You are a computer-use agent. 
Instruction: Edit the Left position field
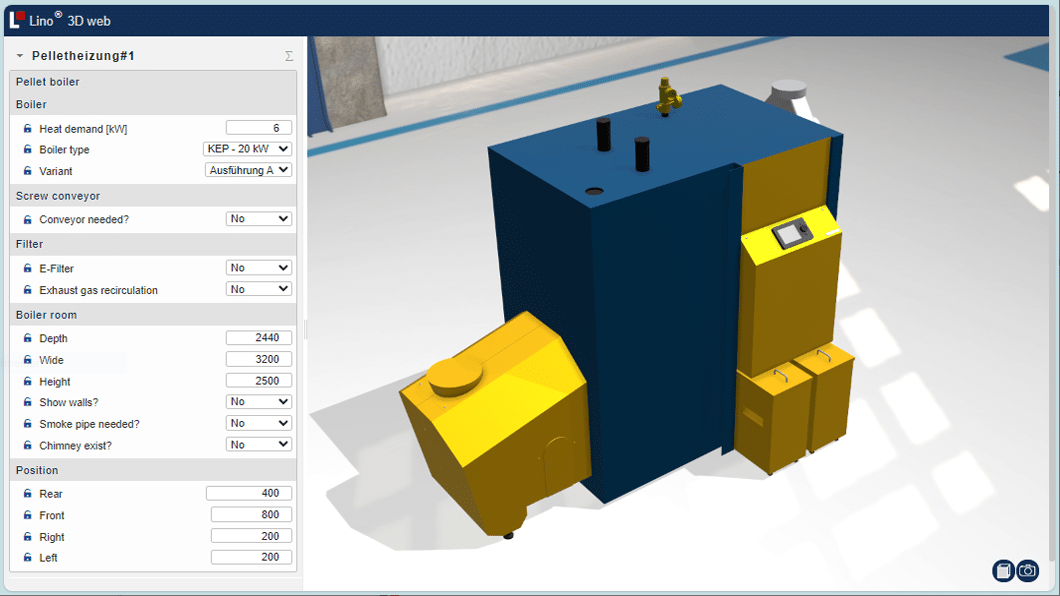tap(251, 557)
